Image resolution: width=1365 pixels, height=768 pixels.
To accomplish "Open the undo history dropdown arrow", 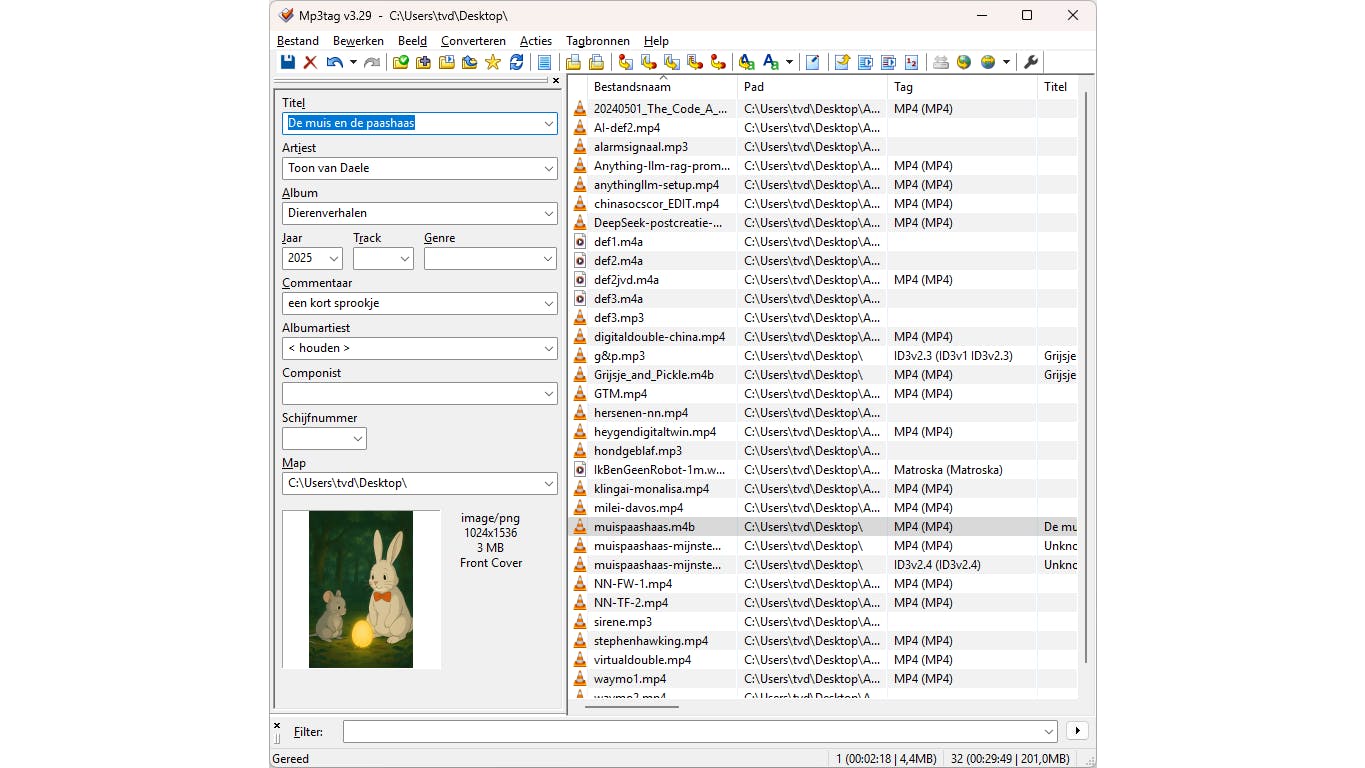I will coord(353,62).
